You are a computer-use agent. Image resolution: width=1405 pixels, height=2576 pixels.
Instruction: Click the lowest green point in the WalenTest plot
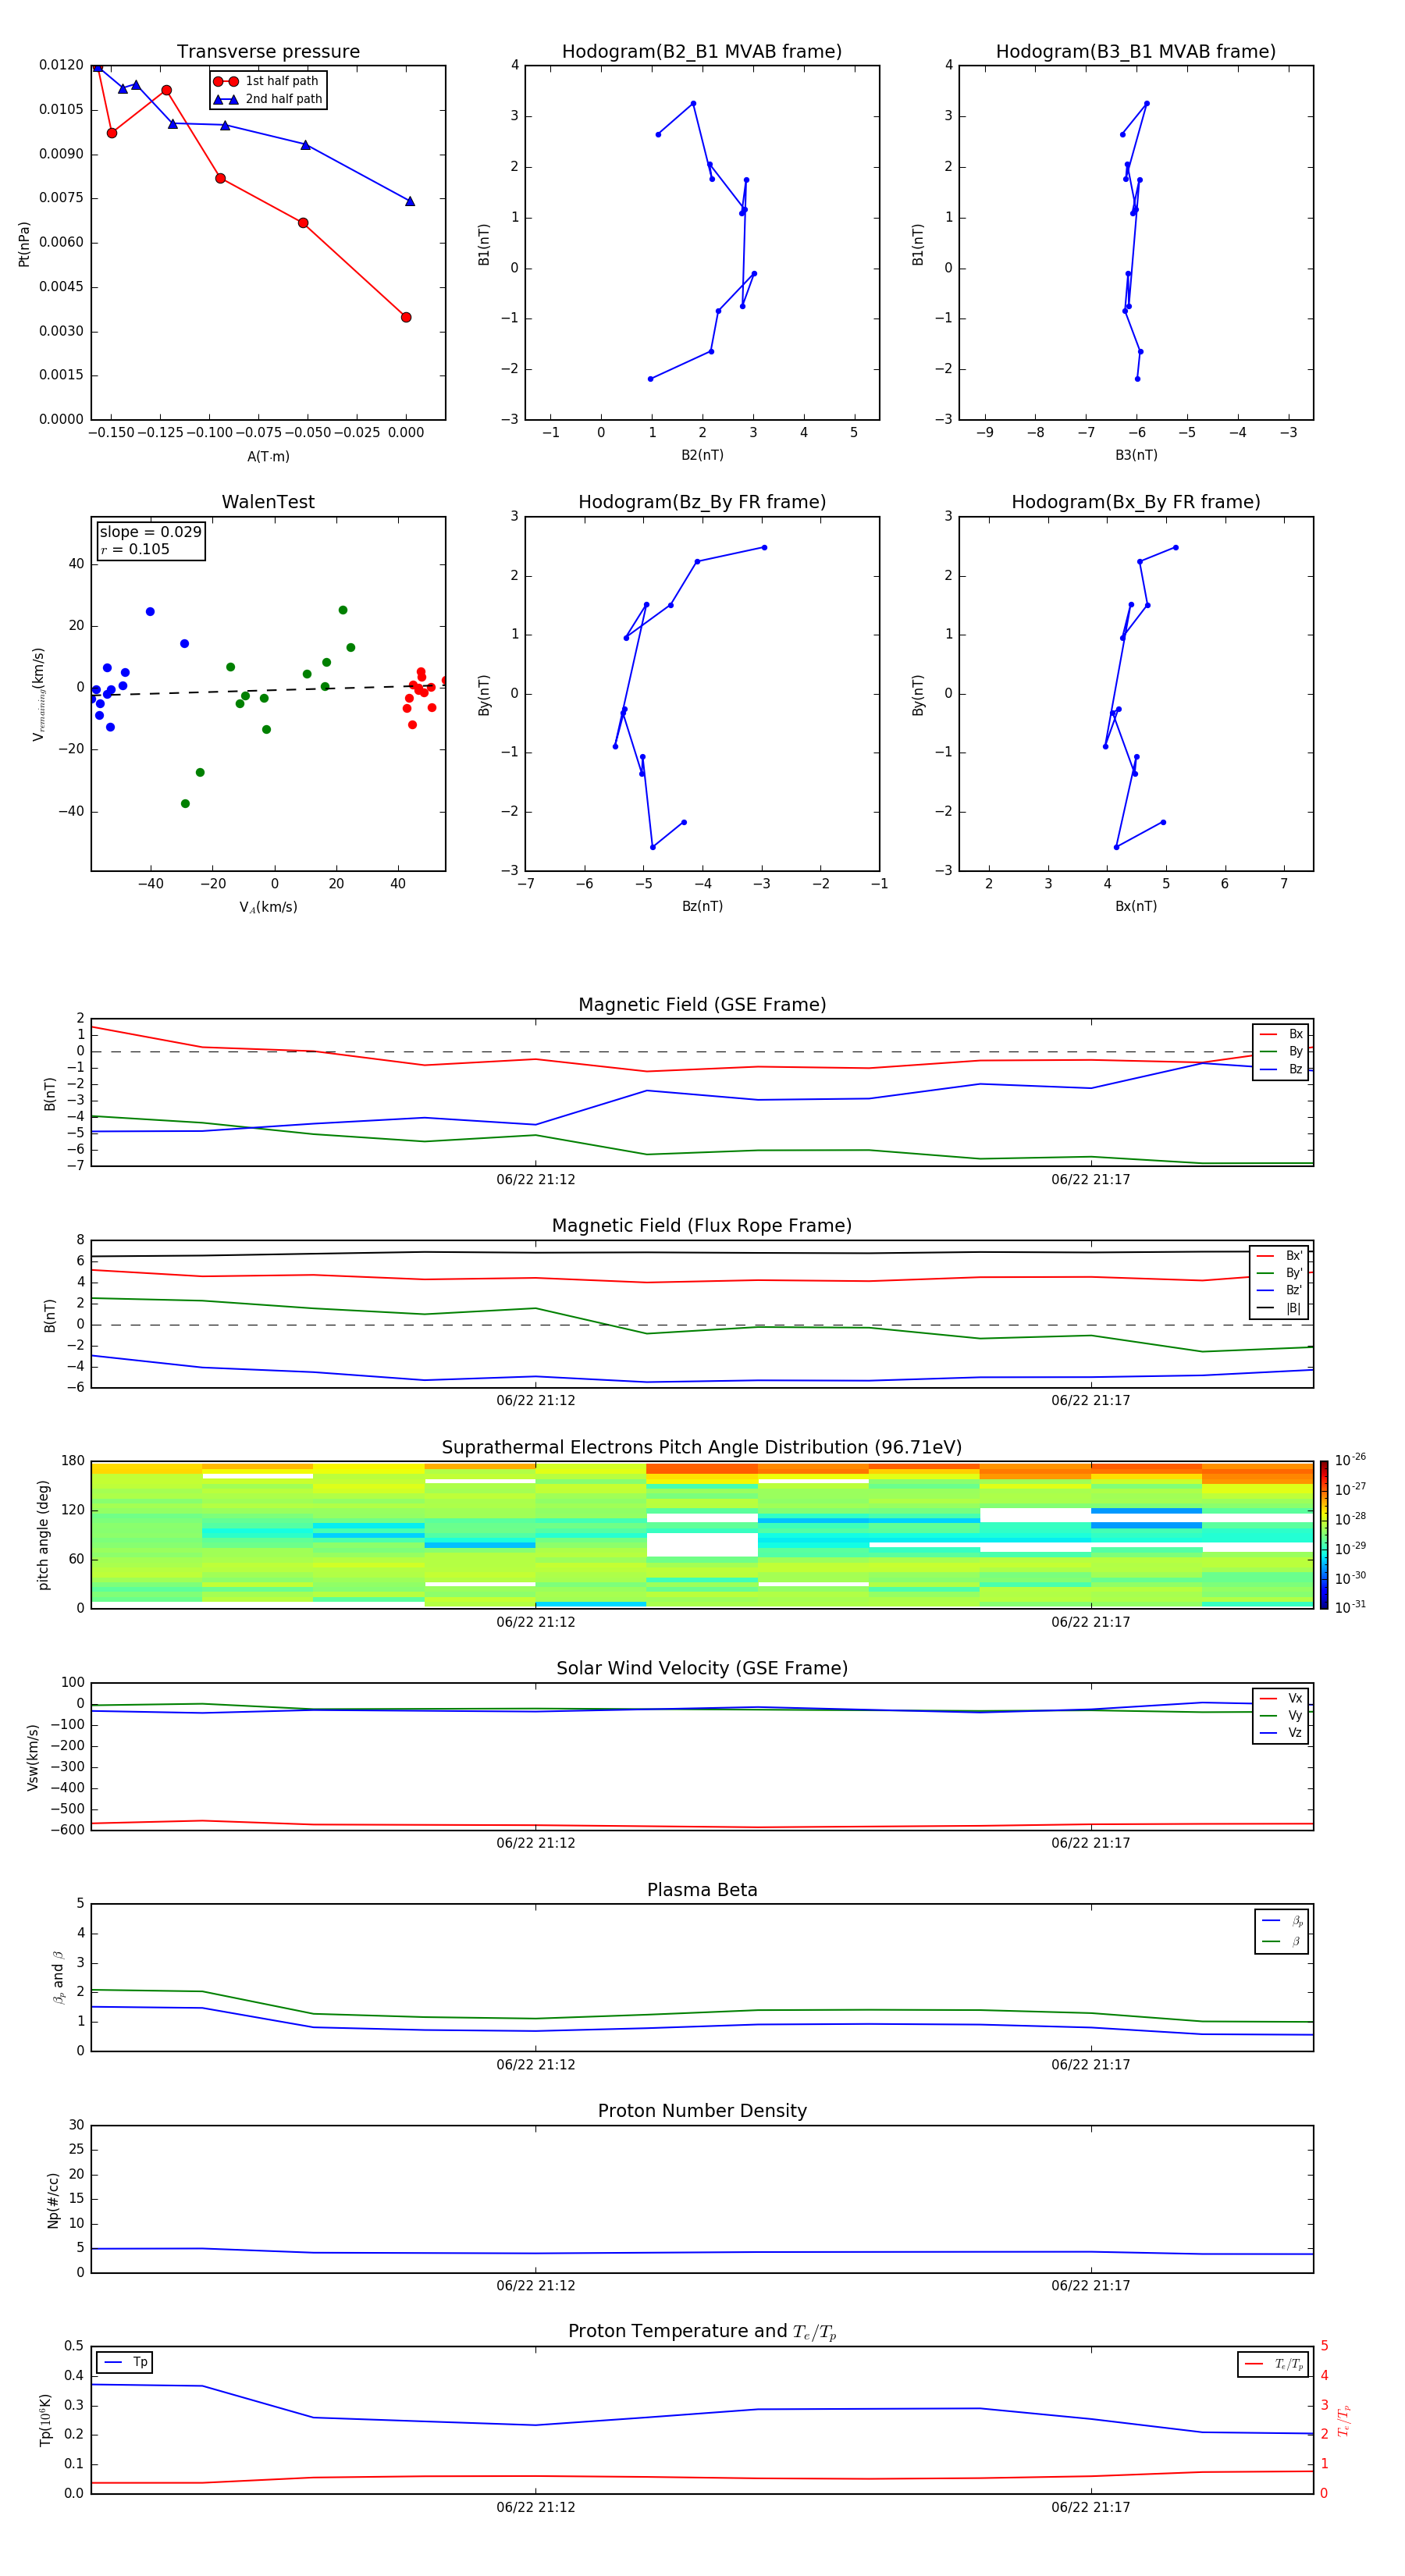tap(185, 804)
